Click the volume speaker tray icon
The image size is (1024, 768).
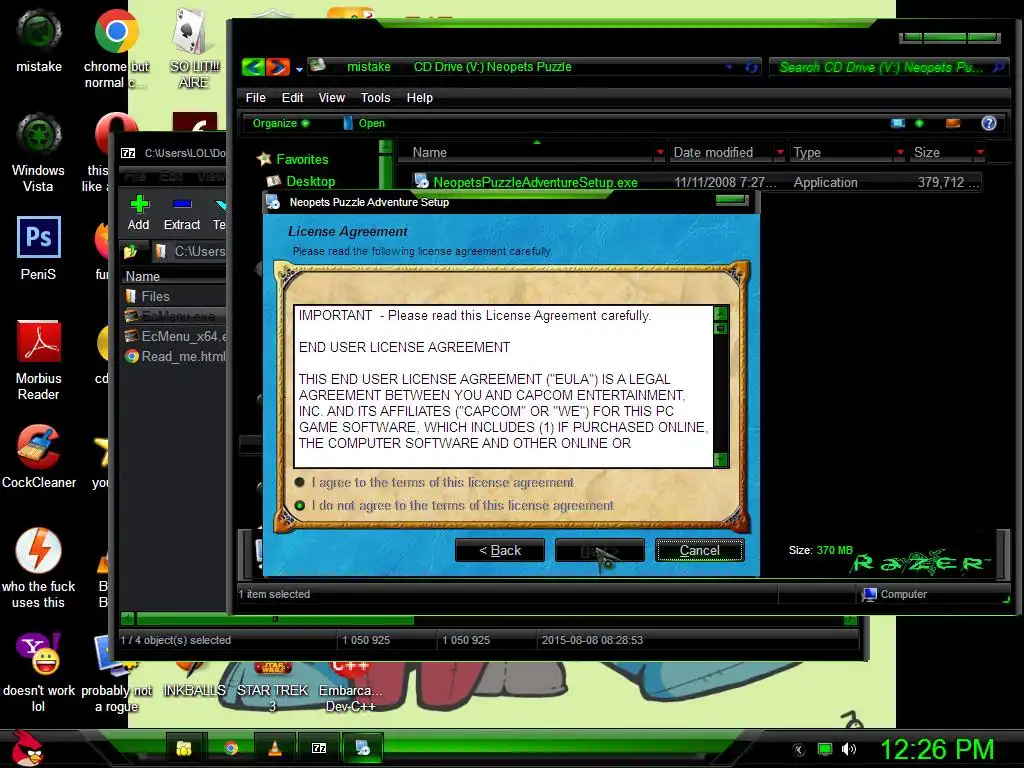click(x=849, y=749)
